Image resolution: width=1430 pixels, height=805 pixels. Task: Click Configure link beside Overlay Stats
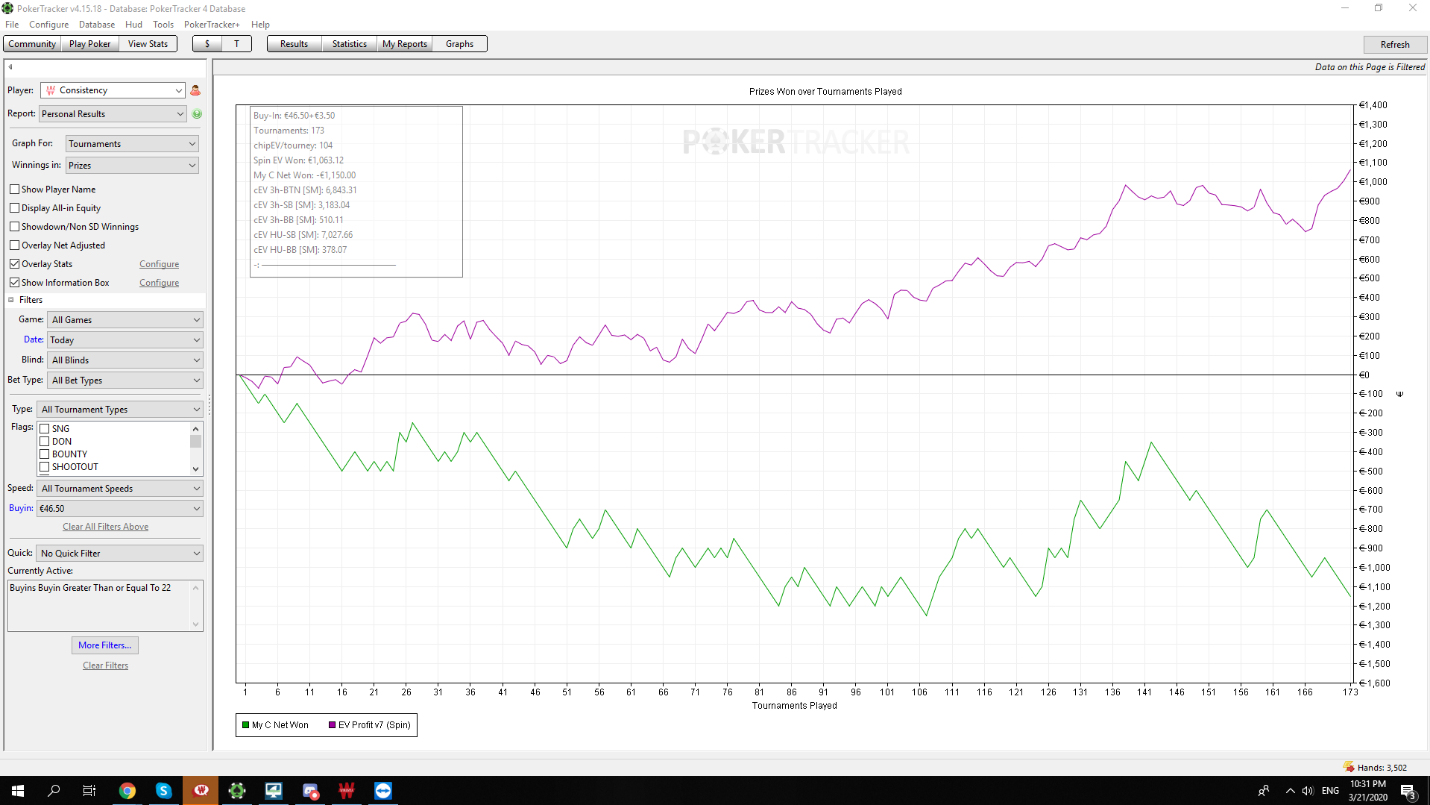159,264
